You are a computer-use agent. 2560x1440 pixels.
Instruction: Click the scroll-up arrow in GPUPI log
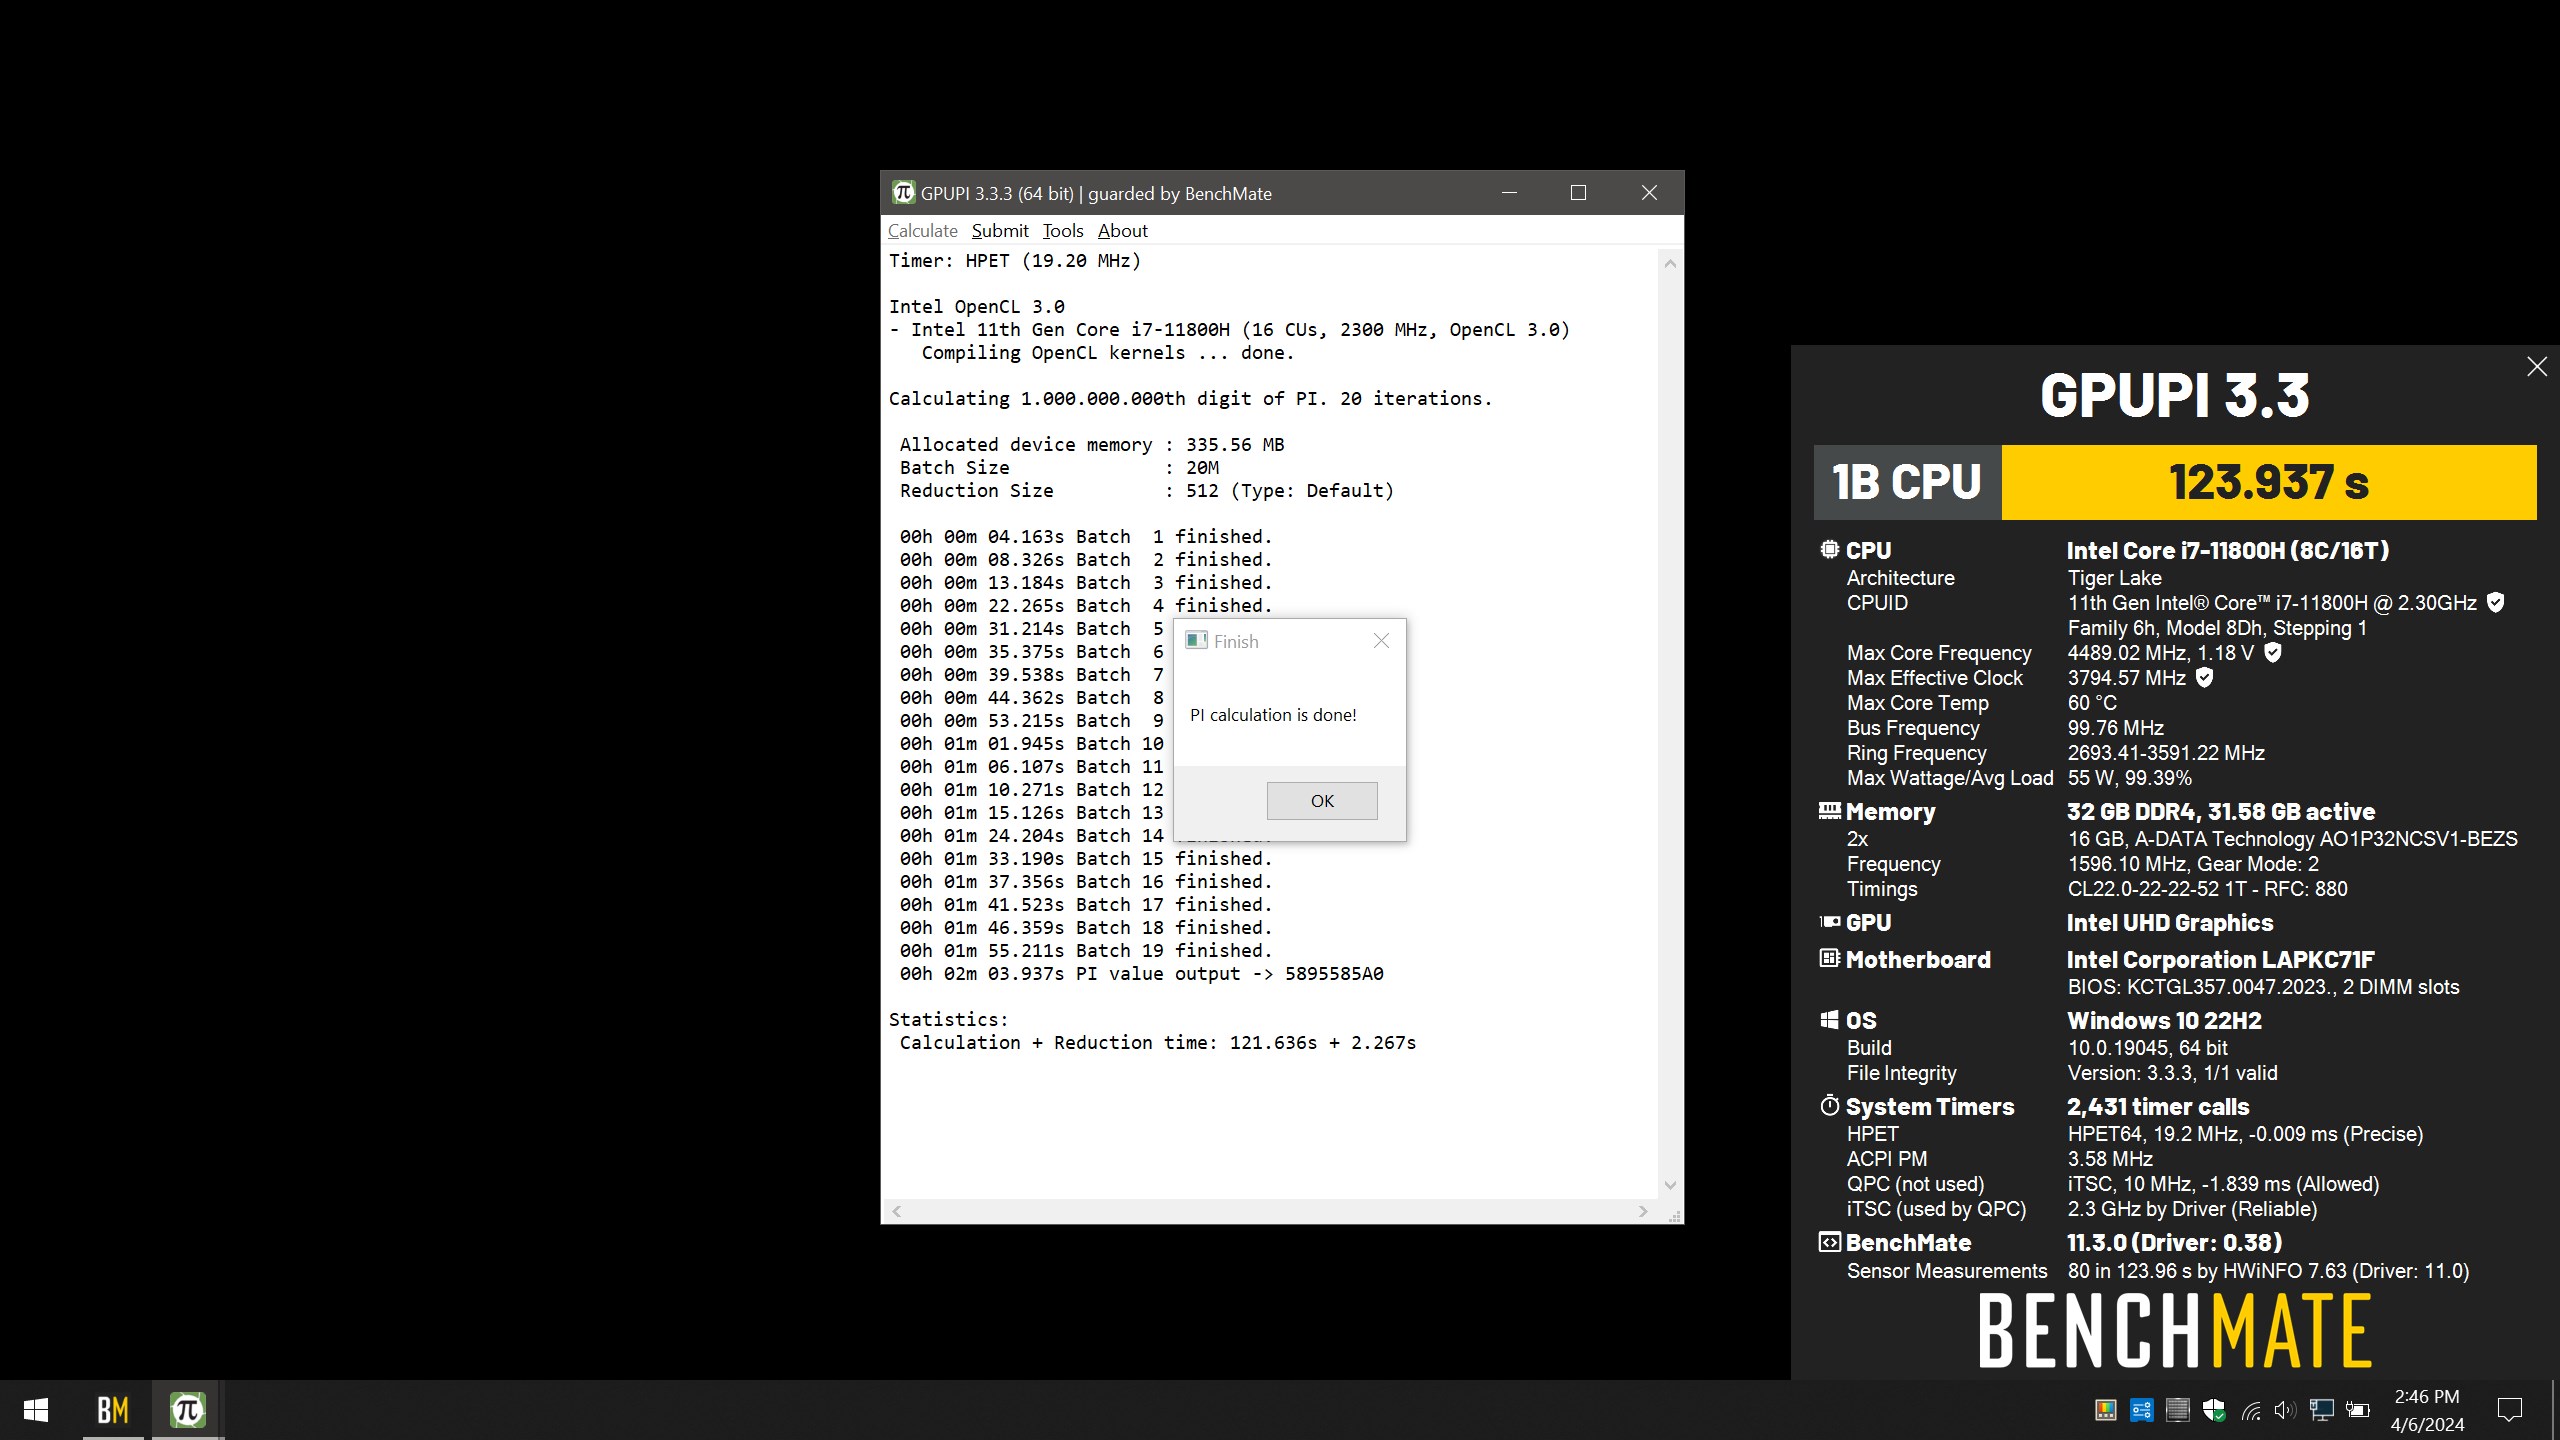point(1670,264)
